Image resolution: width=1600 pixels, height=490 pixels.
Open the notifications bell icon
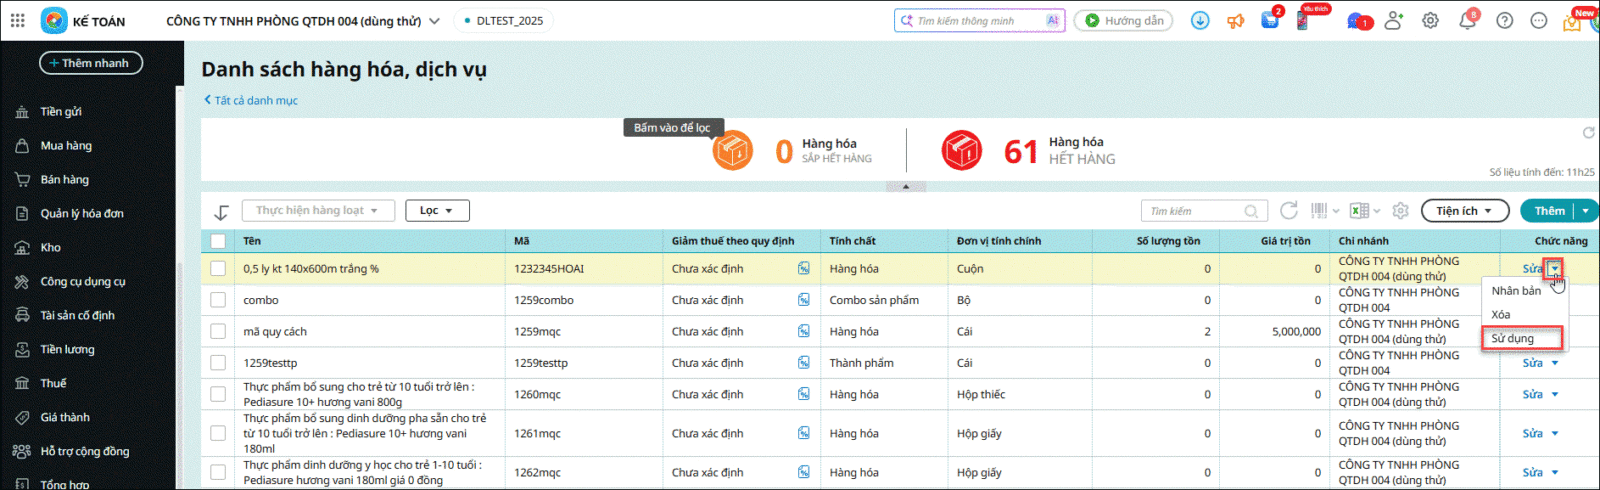[x=1467, y=21]
